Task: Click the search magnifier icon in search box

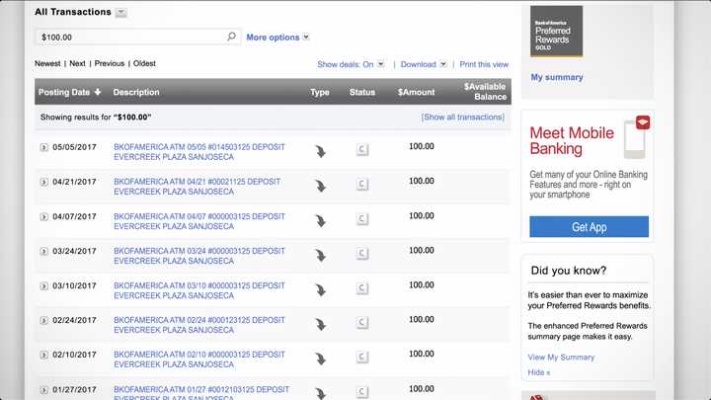Action: [x=231, y=37]
